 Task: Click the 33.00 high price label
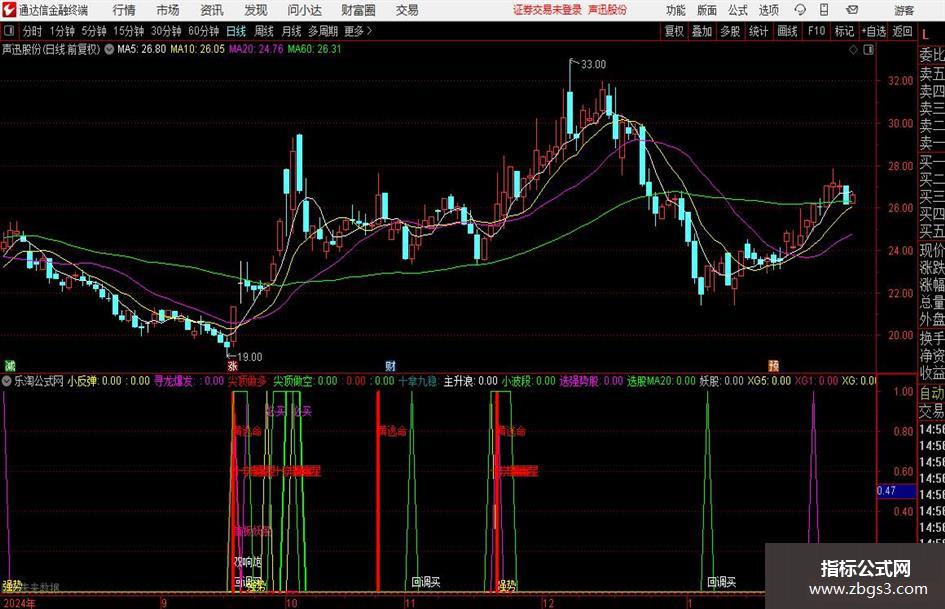click(594, 65)
